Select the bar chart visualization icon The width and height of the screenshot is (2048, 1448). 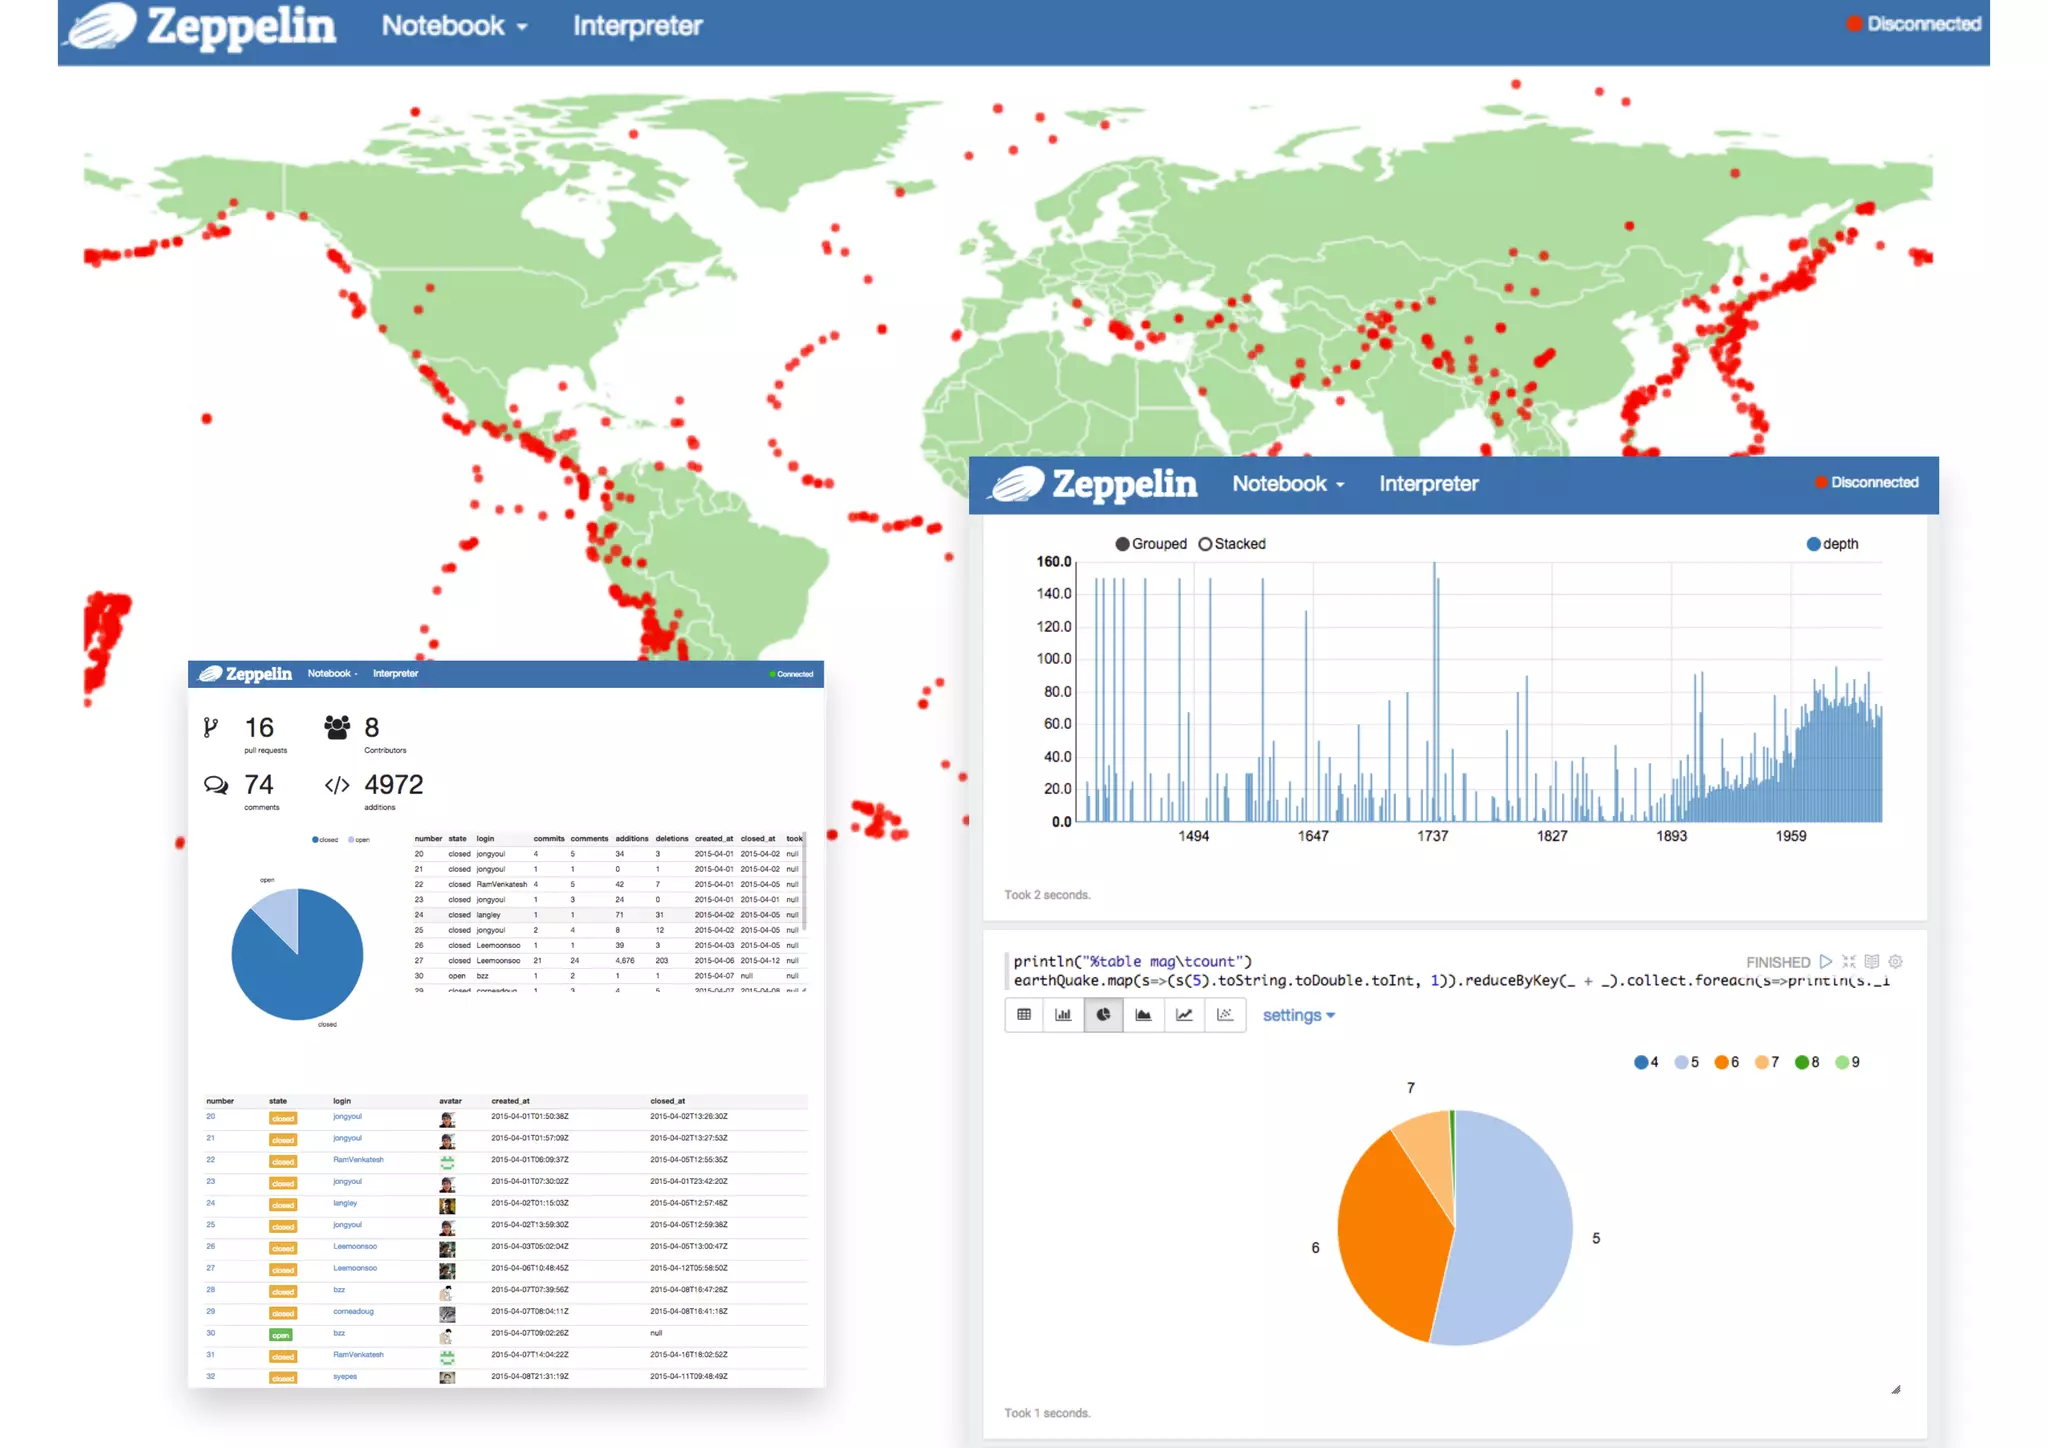(1063, 1014)
